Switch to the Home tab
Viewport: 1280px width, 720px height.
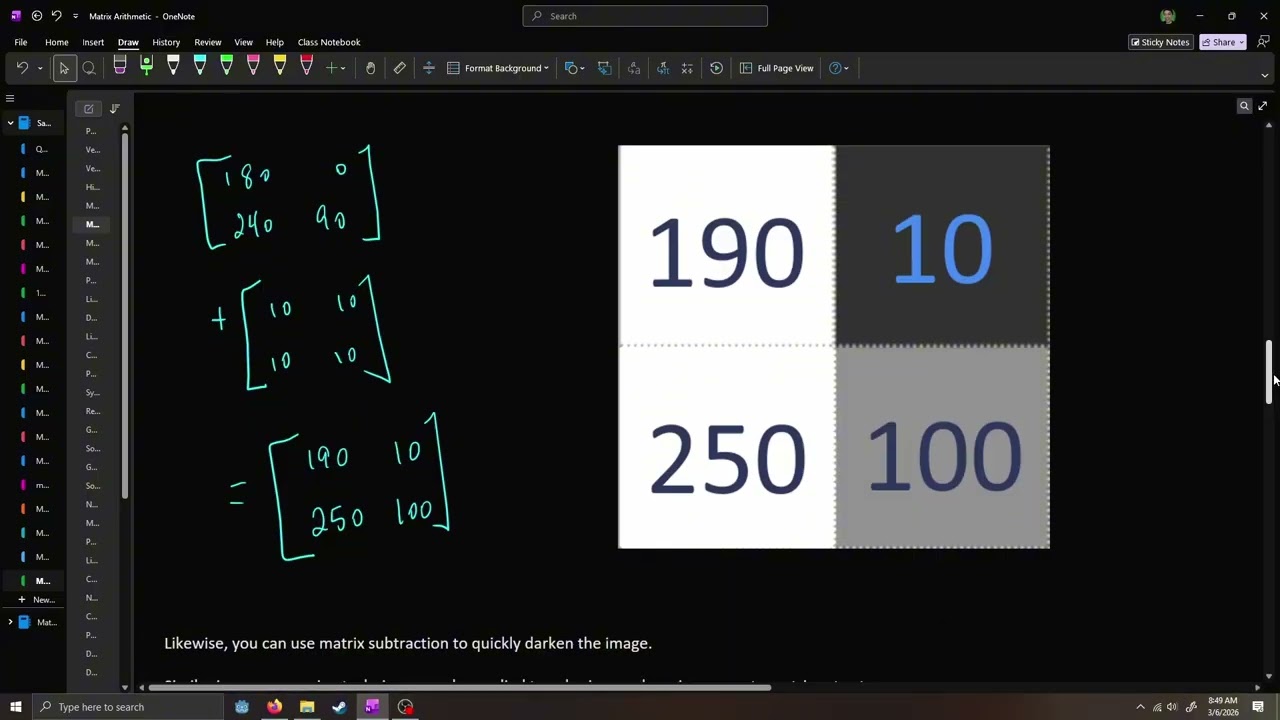tap(56, 42)
